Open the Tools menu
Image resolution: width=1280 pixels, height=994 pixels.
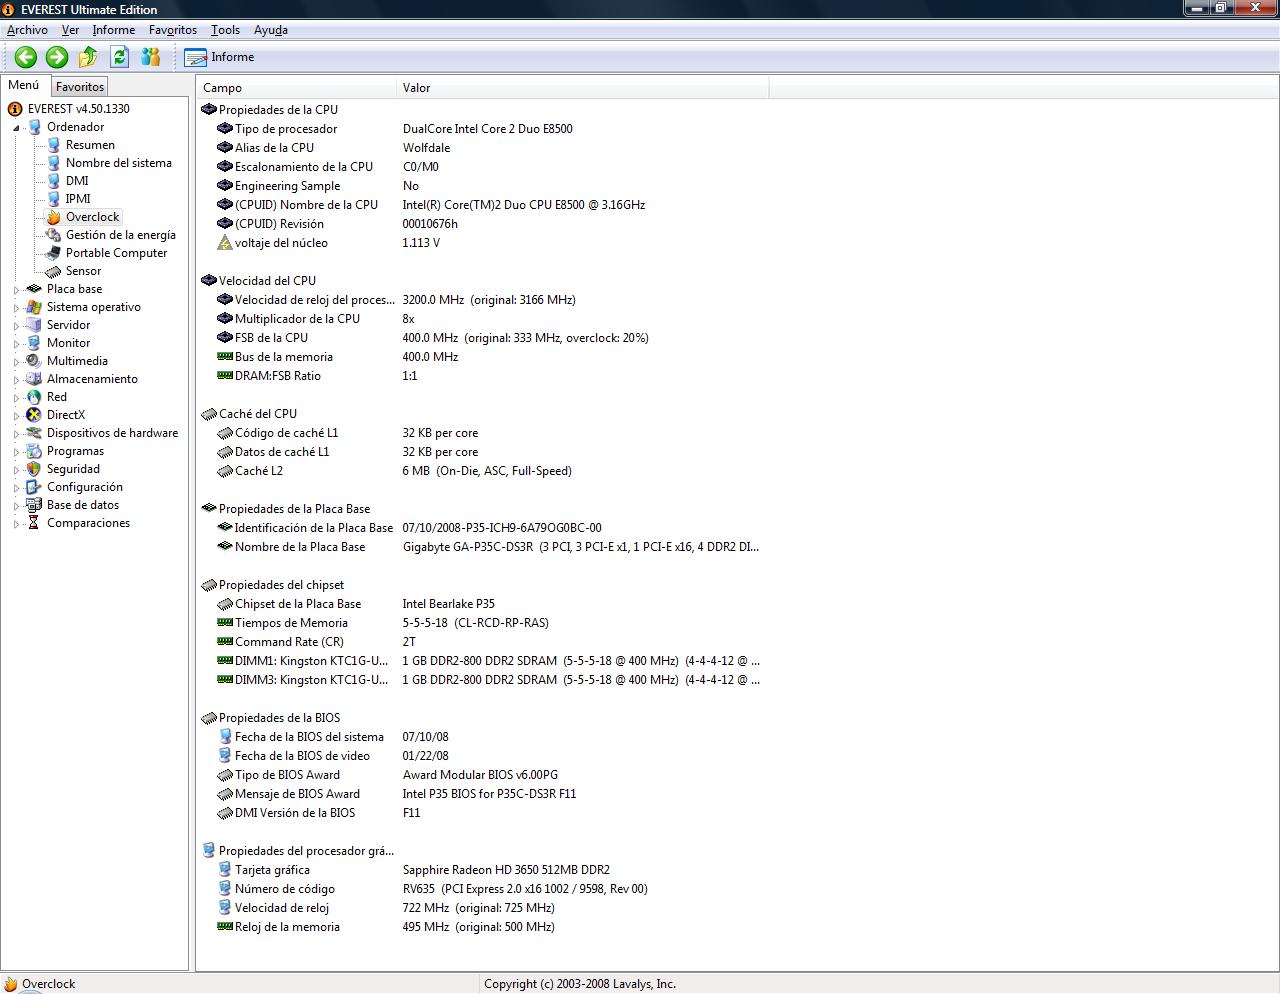[225, 30]
